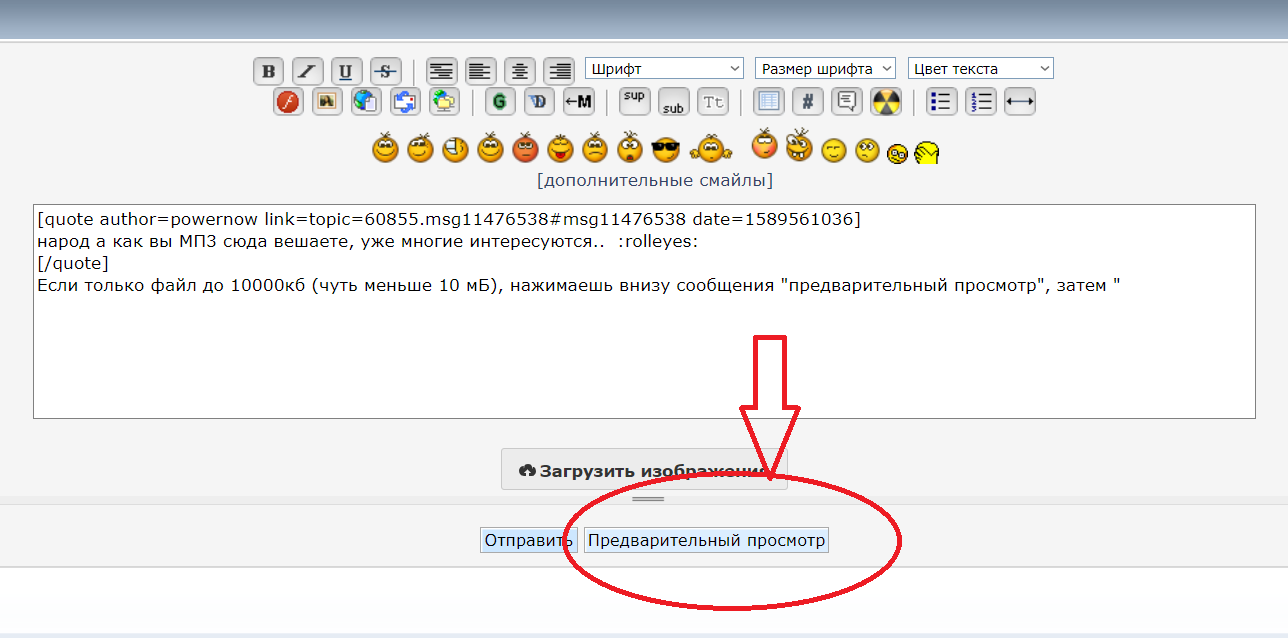
Task: Insert a Flash object
Action: pos(289,101)
